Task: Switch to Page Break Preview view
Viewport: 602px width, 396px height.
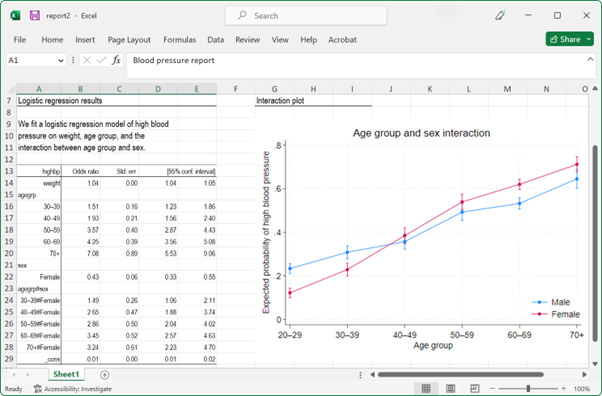Action: click(x=475, y=388)
